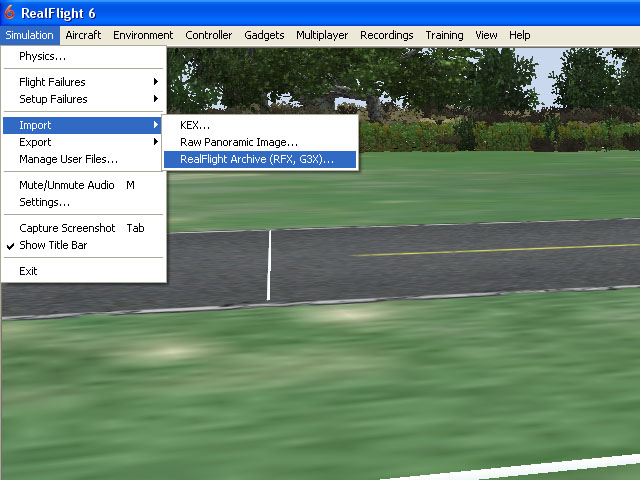Image resolution: width=640 pixels, height=480 pixels.
Task: Open the Controller menu
Action: point(209,35)
